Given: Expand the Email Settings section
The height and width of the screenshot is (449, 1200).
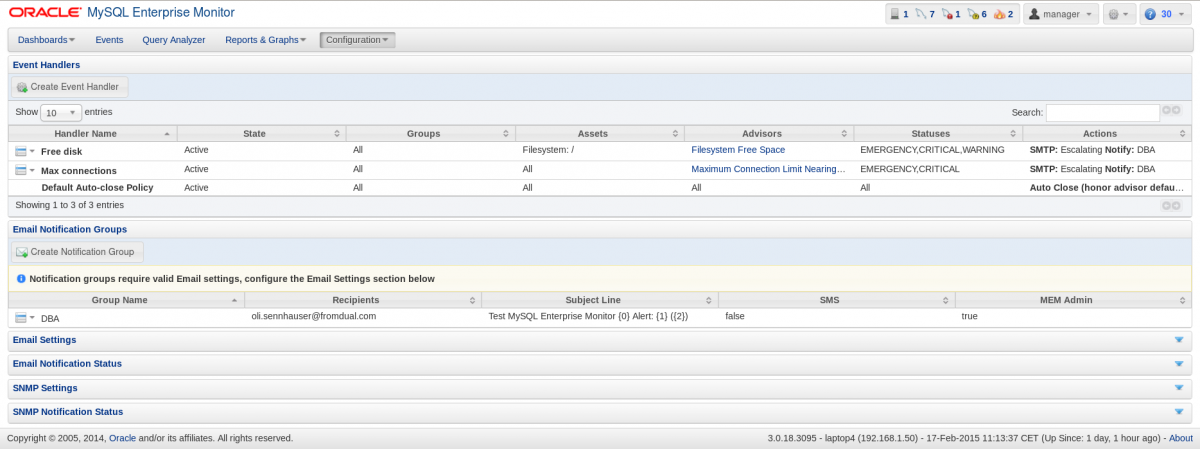Looking at the screenshot, I should [x=600, y=340].
